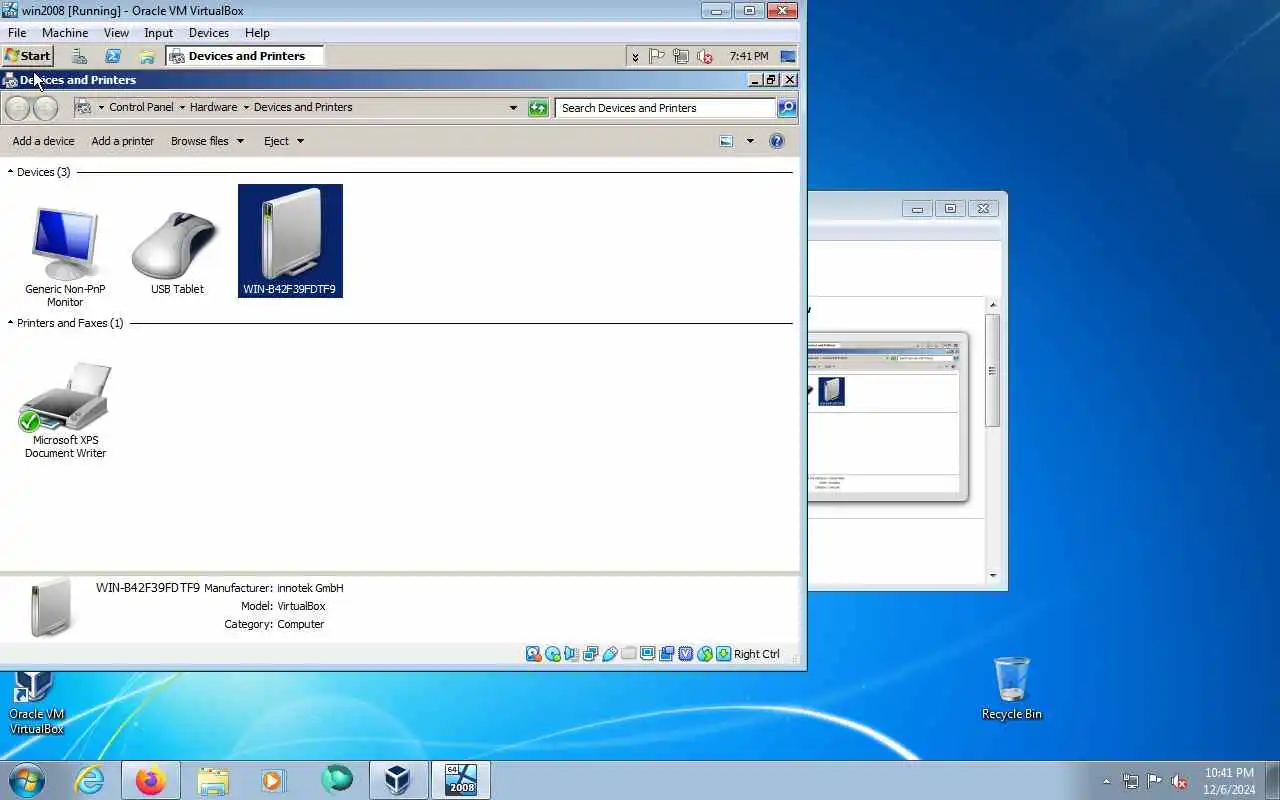Image resolution: width=1280 pixels, height=800 pixels.
Task: Open Eject dropdown
Action: click(283, 141)
